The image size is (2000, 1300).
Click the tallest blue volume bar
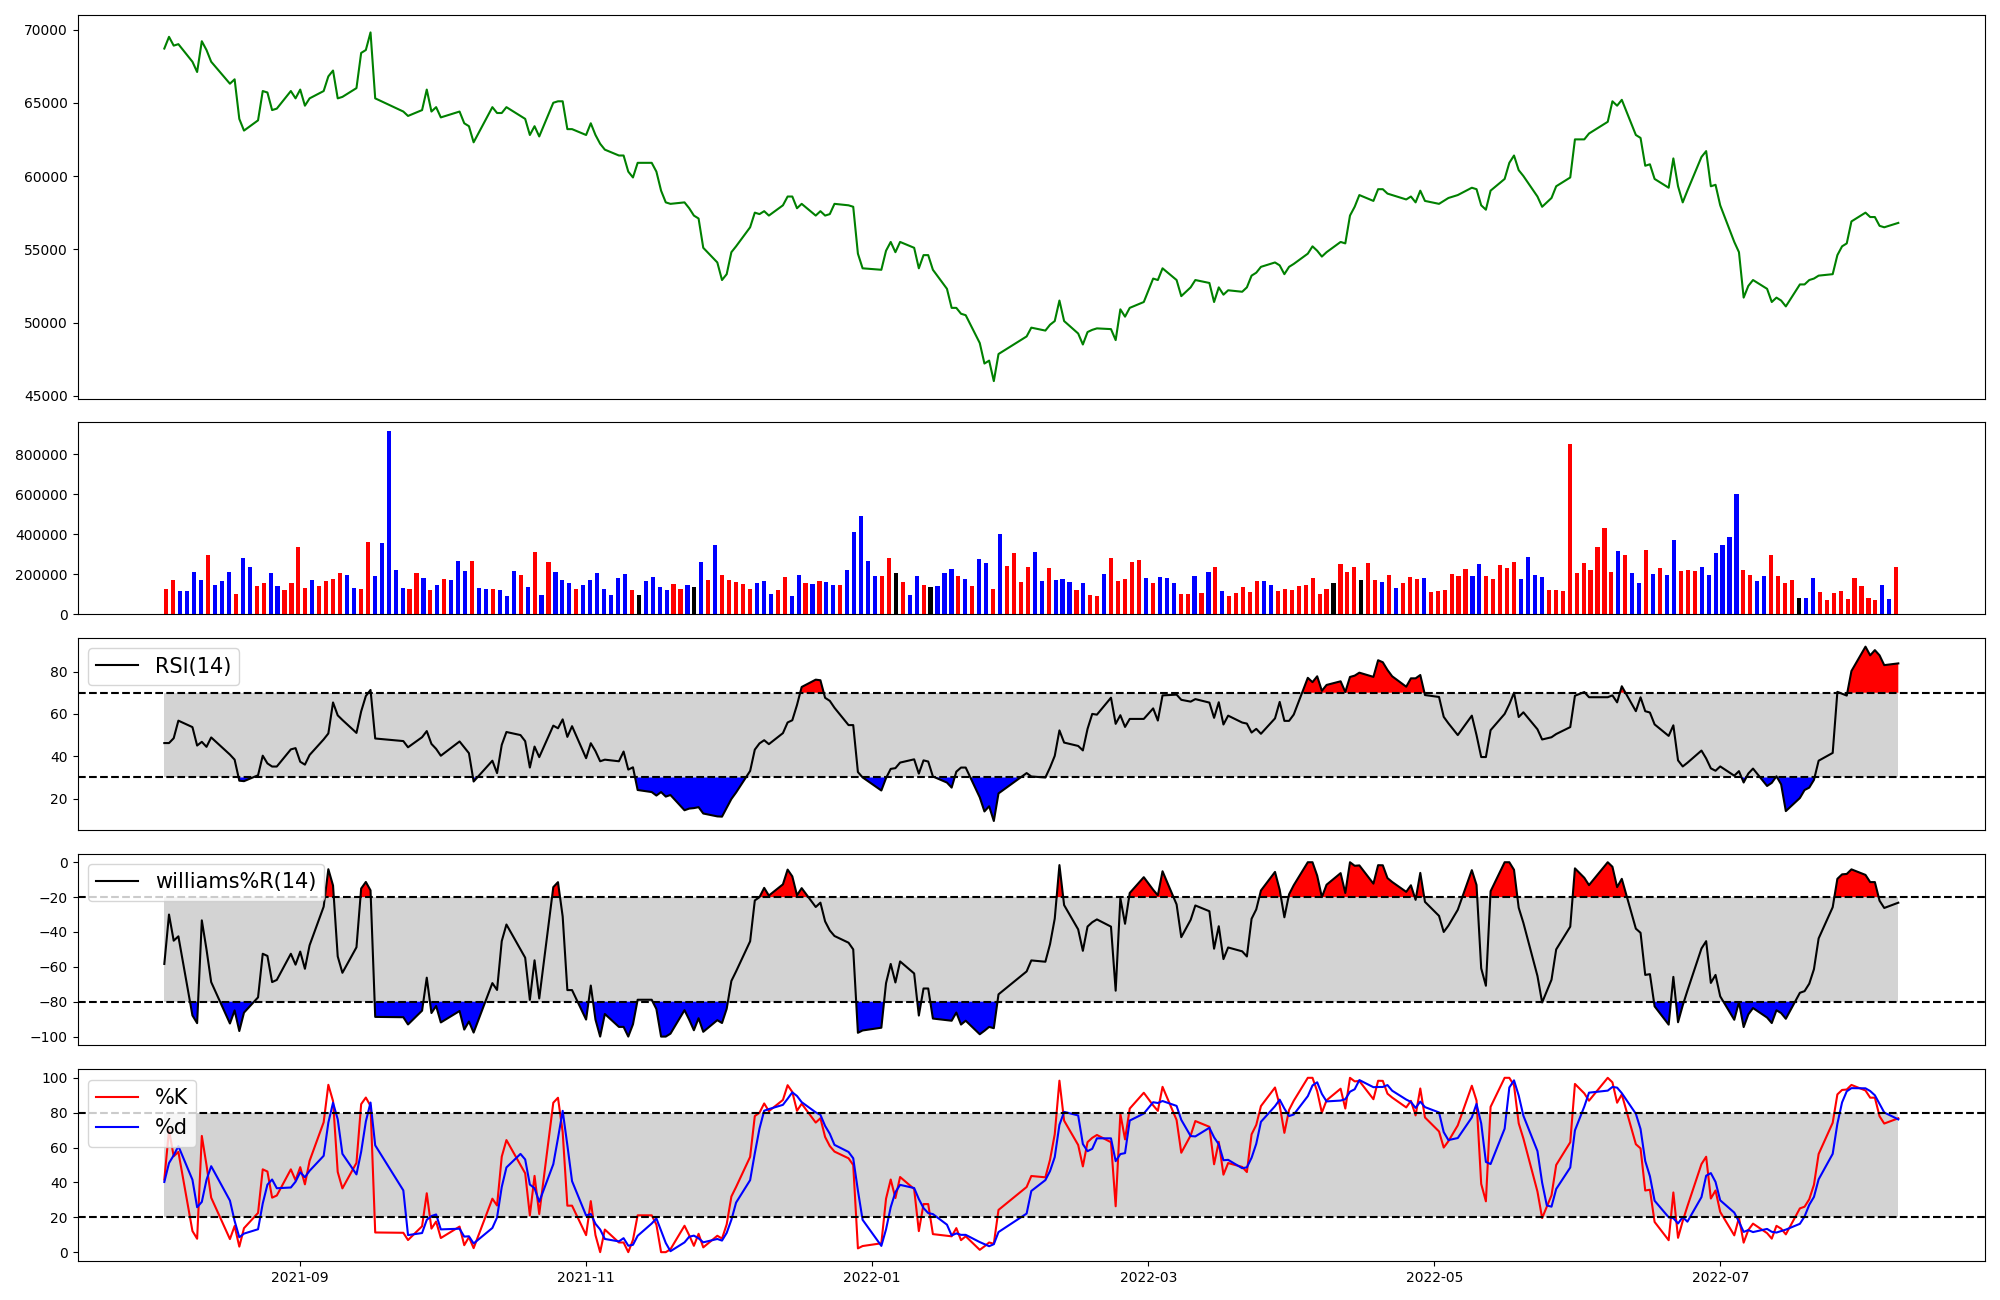pos(389,520)
